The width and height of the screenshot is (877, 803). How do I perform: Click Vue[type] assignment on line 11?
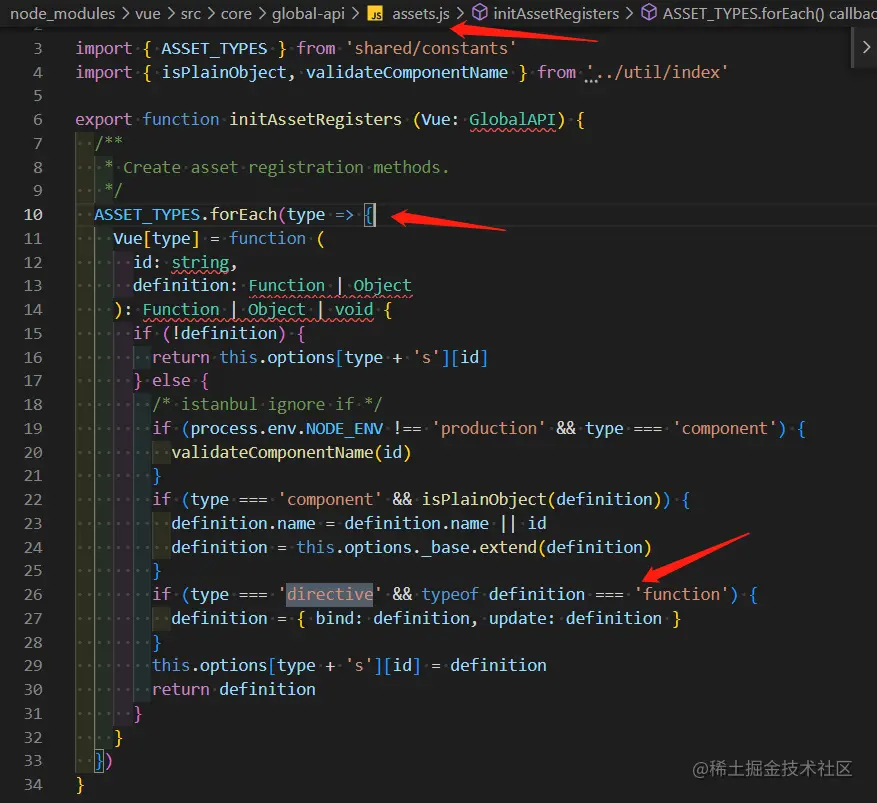[x=156, y=239]
